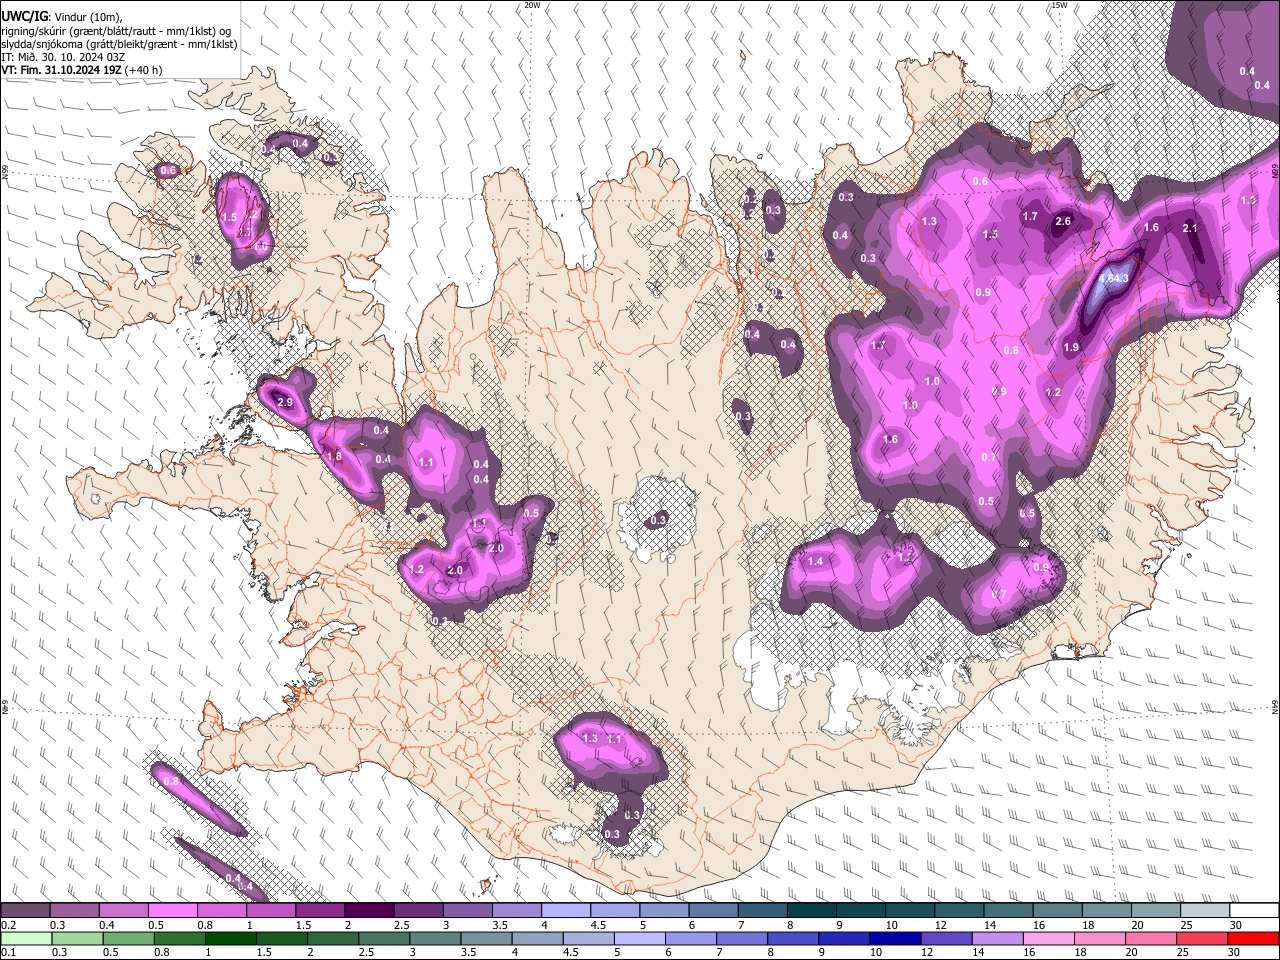Screen dimensions: 1280x960
Task: Click the 'VT: Fim. 31.10.2024 19Z (+40 h)' line
Action: click(82, 70)
